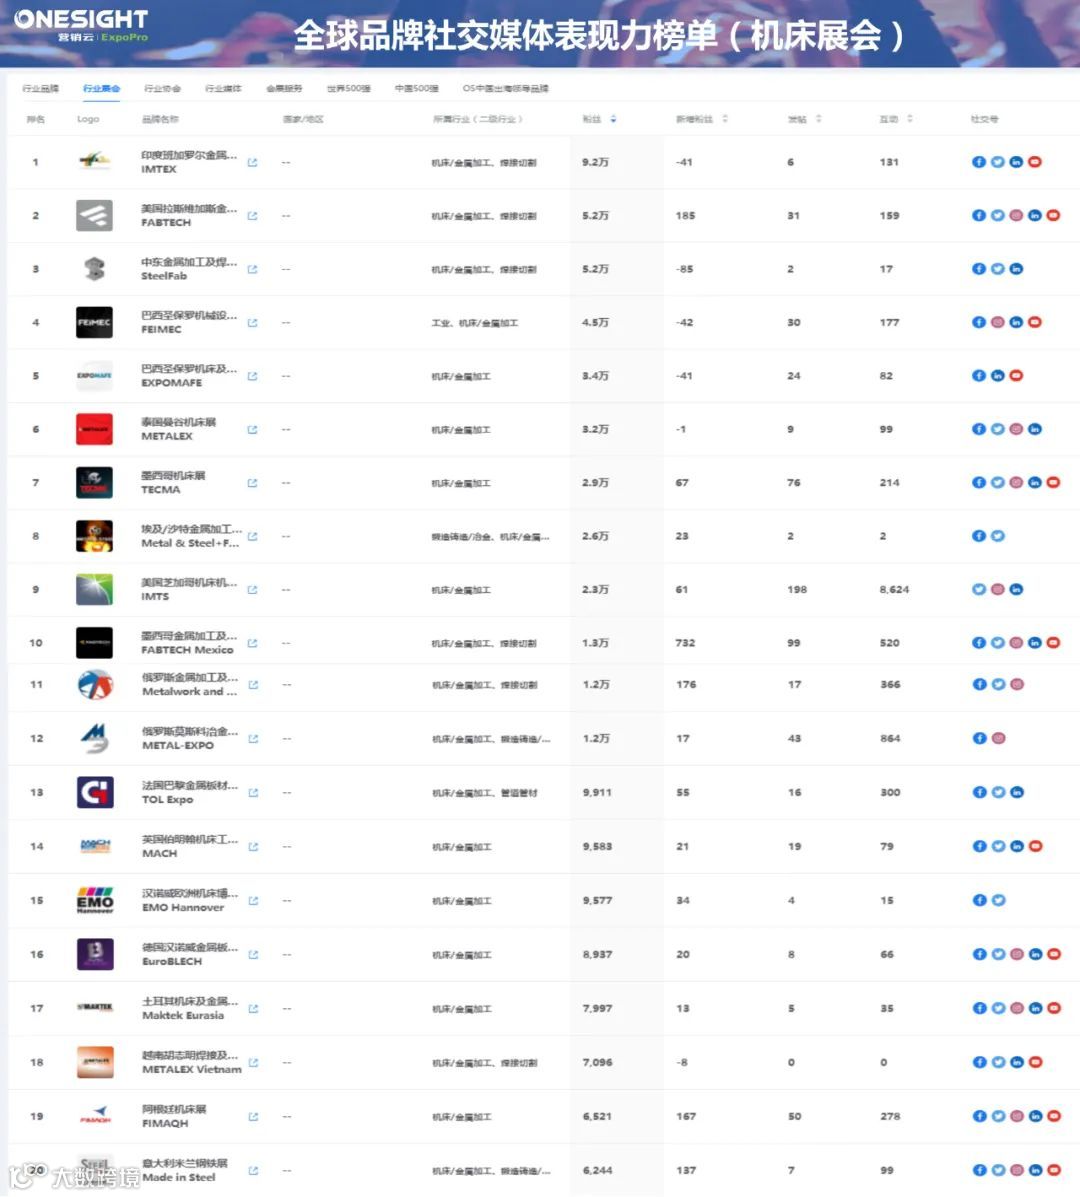Click FABTECH Mexico new fans 732
Viewport: 1080px width, 1197px height.
click(x=685, y=643)
